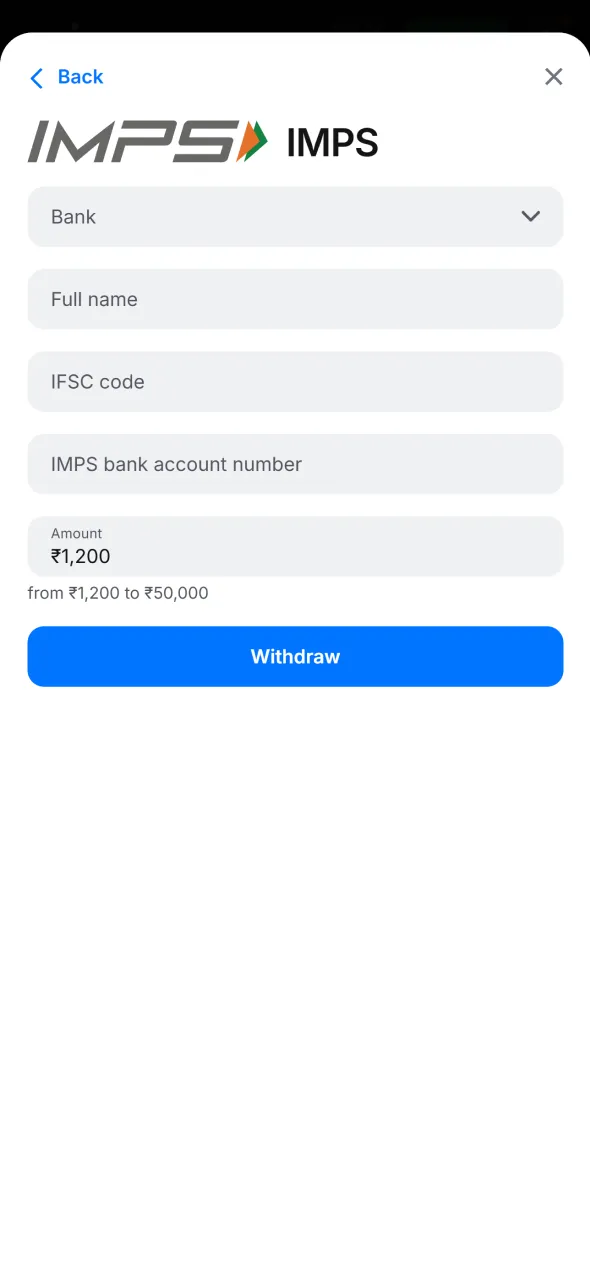Screen dimensions: 590x1280
Task: Click the Amount field showing ₹1,200
Action: coord(295,546)
